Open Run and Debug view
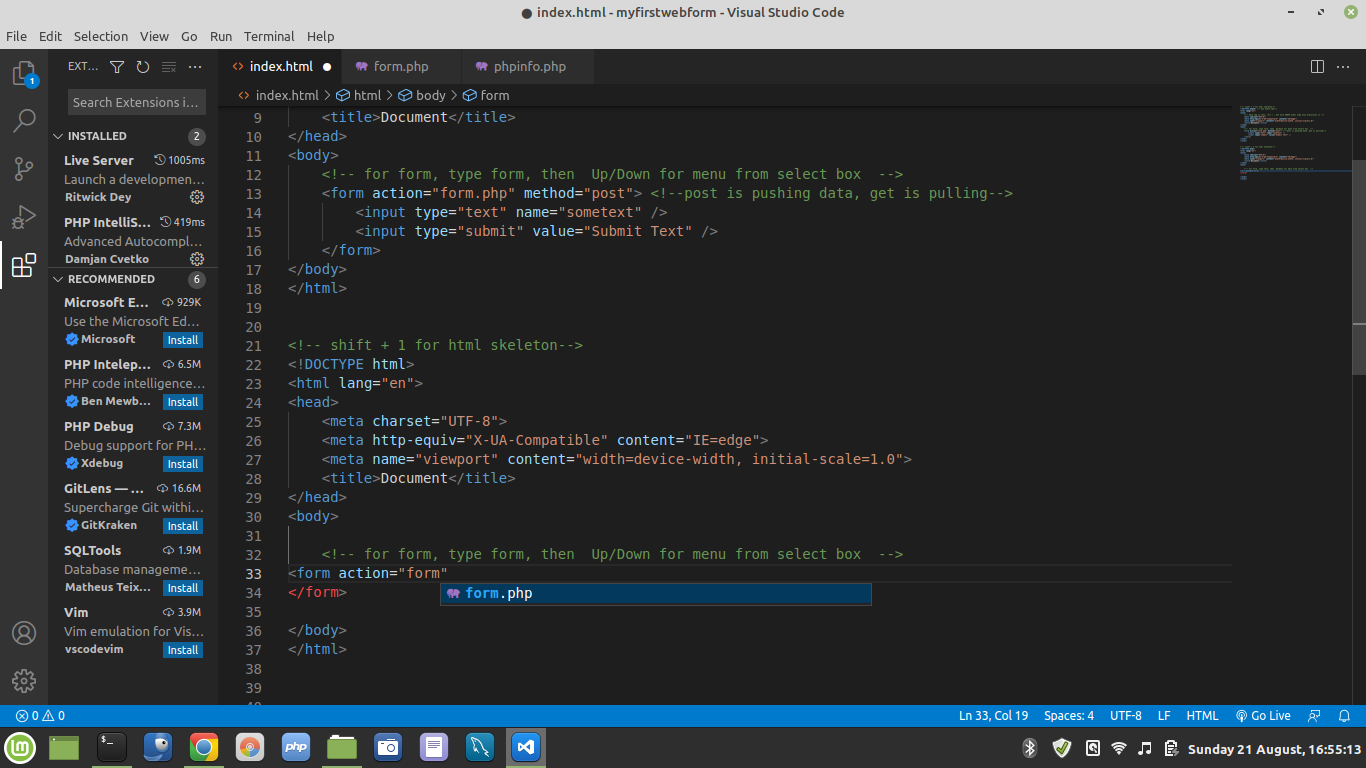The height and width of the screenshot is (768, 1366). click(x=24, y=217)
